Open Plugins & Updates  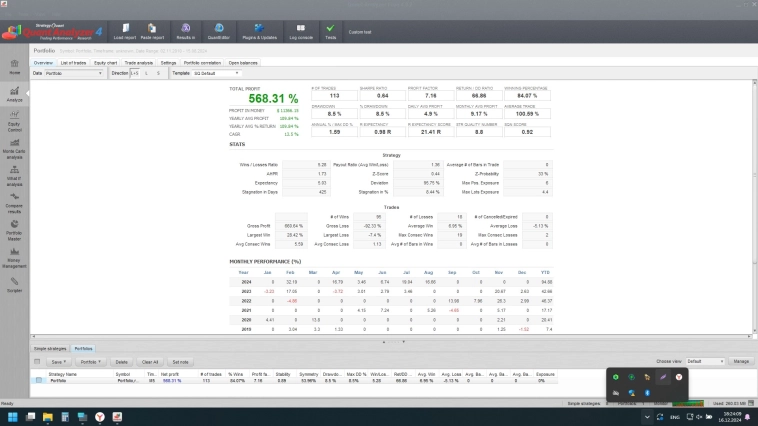coord(260,31)
